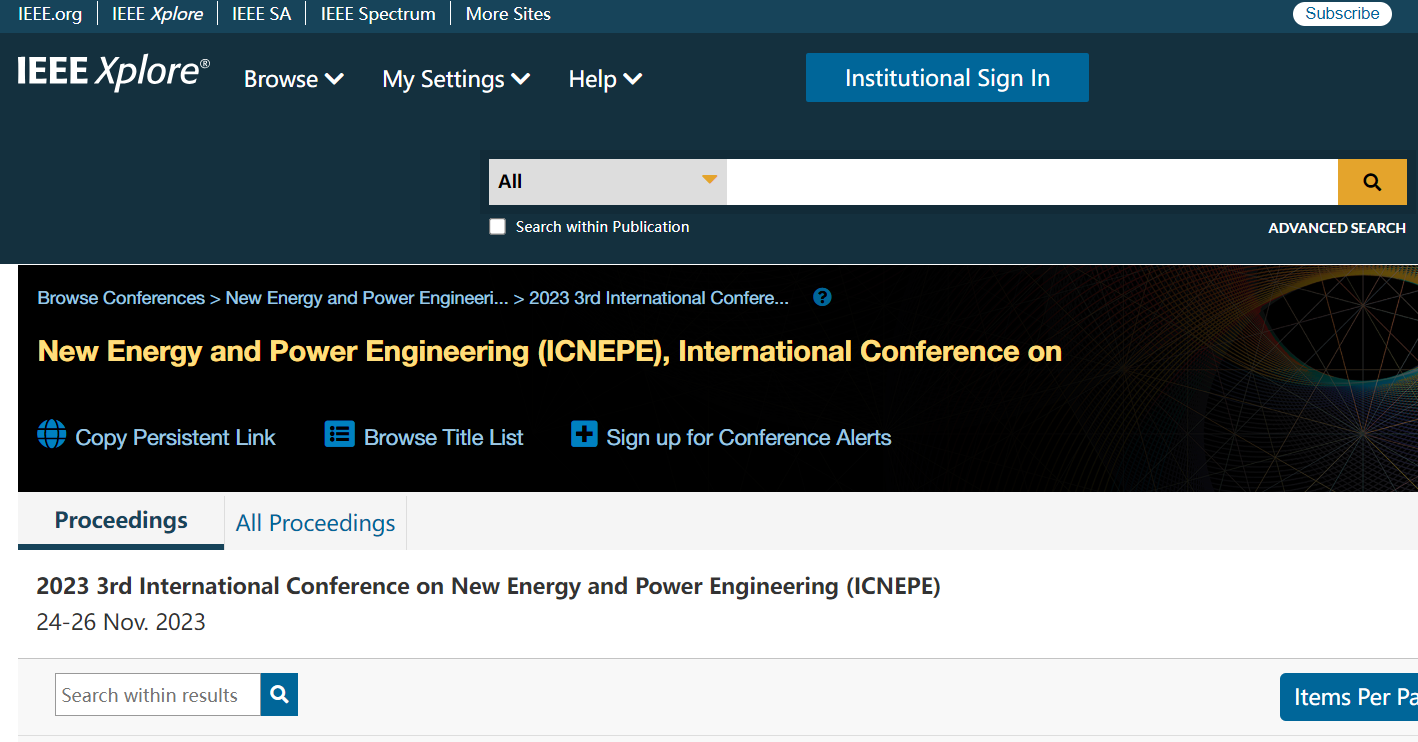Image resolution: width=1418 pixels, height=742 pixels.
Task: Open the Advanced Search link
Action: coord(1337,228)
